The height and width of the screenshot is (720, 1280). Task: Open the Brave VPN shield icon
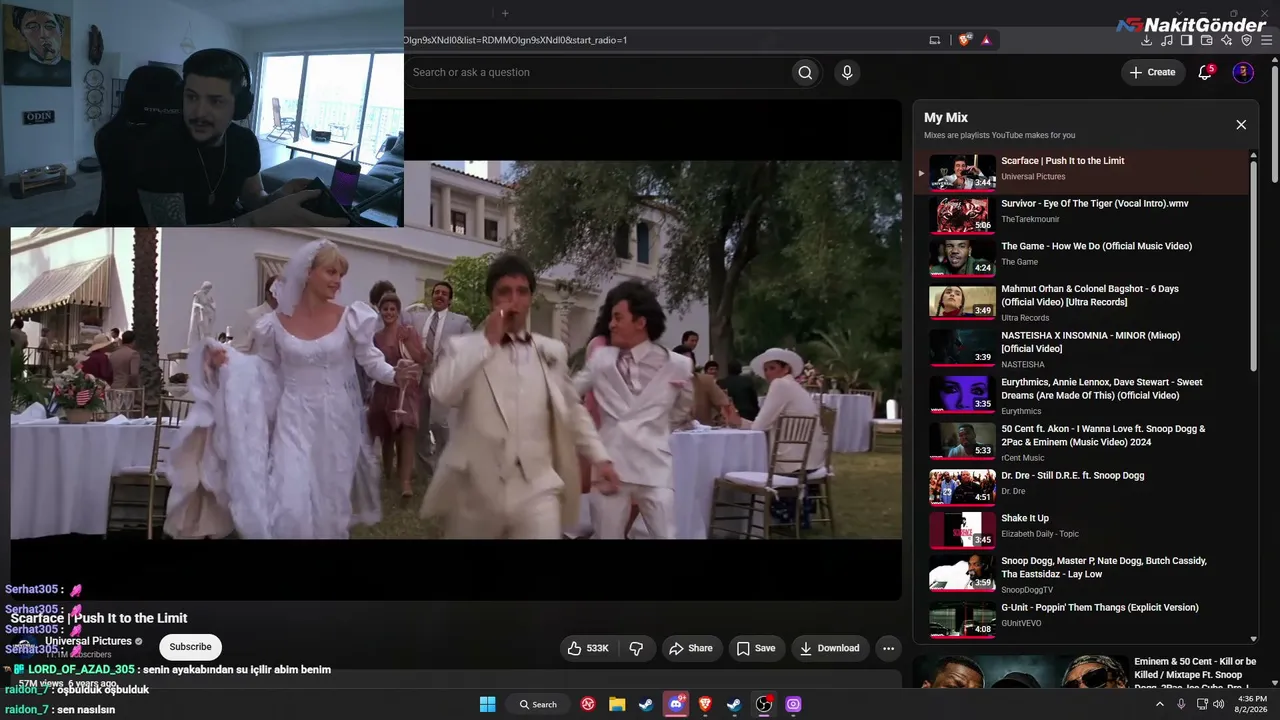point(1246,40)
